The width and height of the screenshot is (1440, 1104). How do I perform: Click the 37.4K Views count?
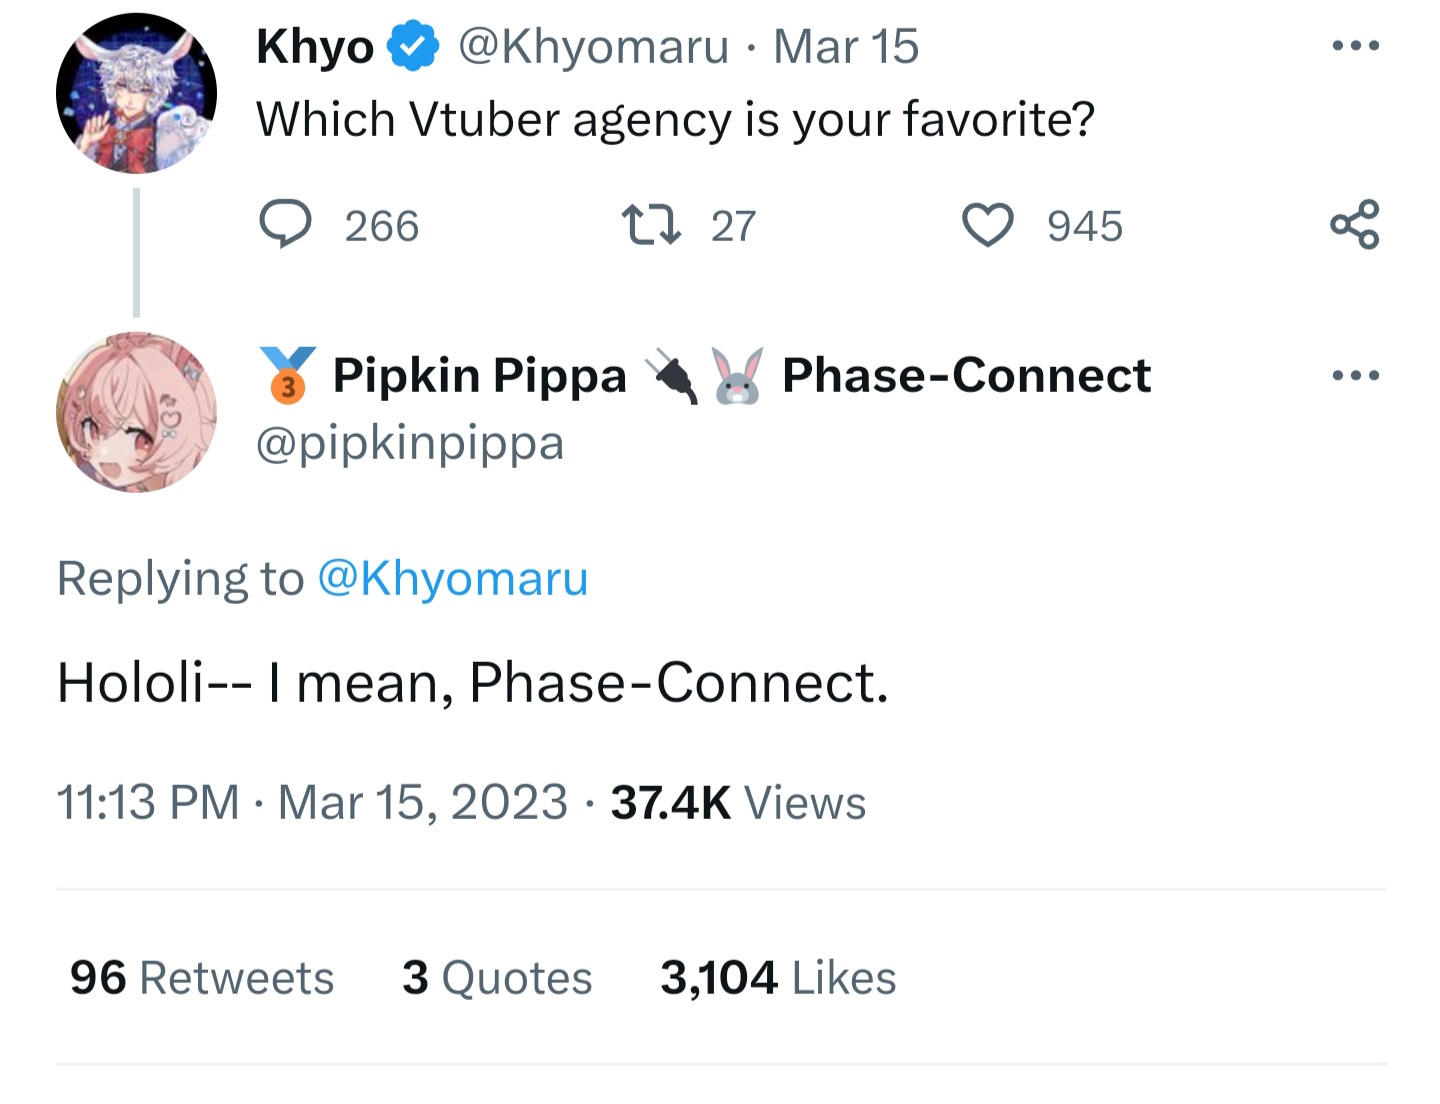[738, 802]
